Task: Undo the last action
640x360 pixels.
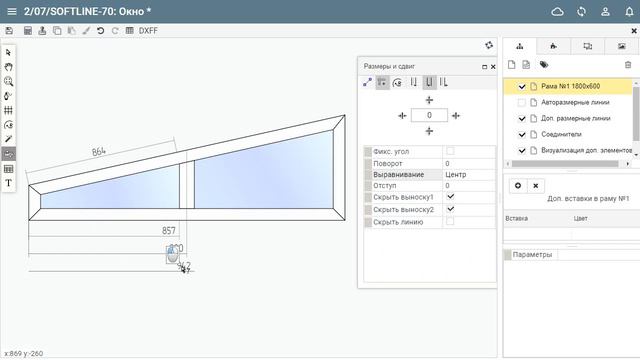Action: click(100, 31)
